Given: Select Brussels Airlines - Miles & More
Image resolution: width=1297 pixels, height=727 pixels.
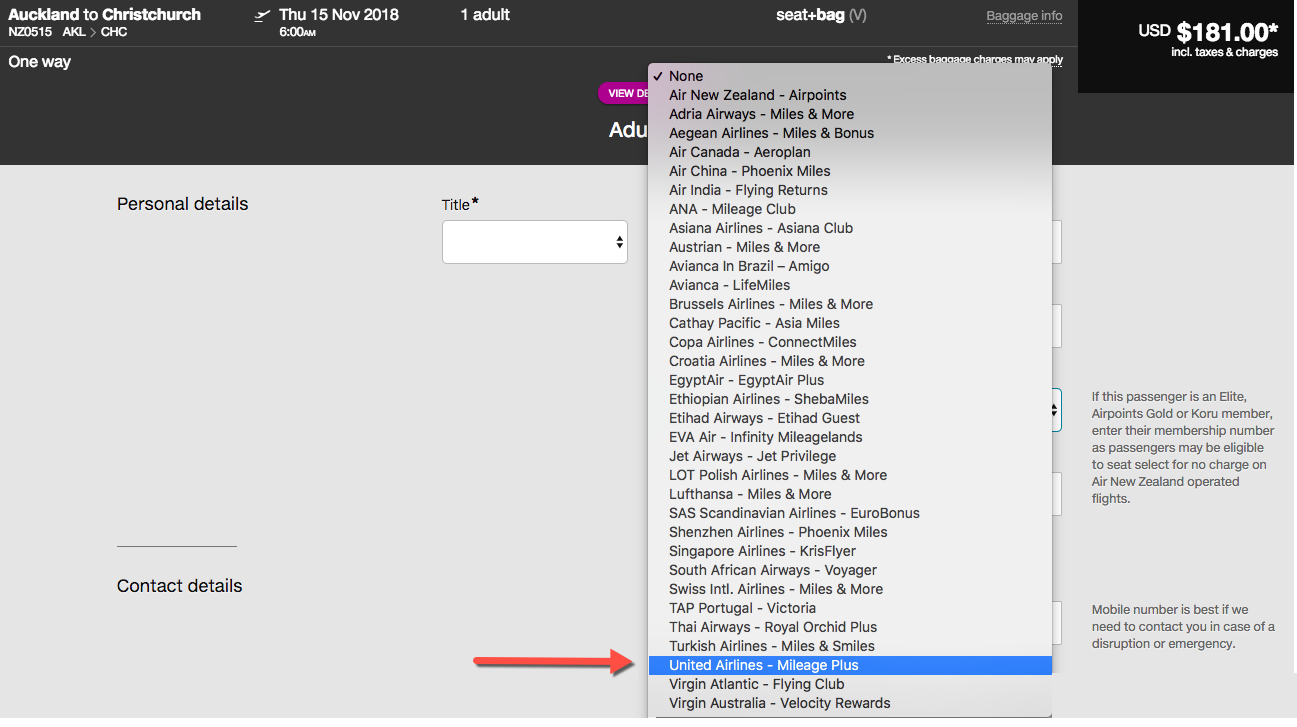Looking at the screenshot, I should tap(850, 304).
